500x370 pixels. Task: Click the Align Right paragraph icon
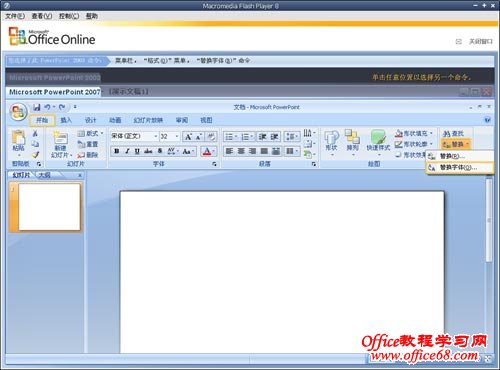pos(253,151)
